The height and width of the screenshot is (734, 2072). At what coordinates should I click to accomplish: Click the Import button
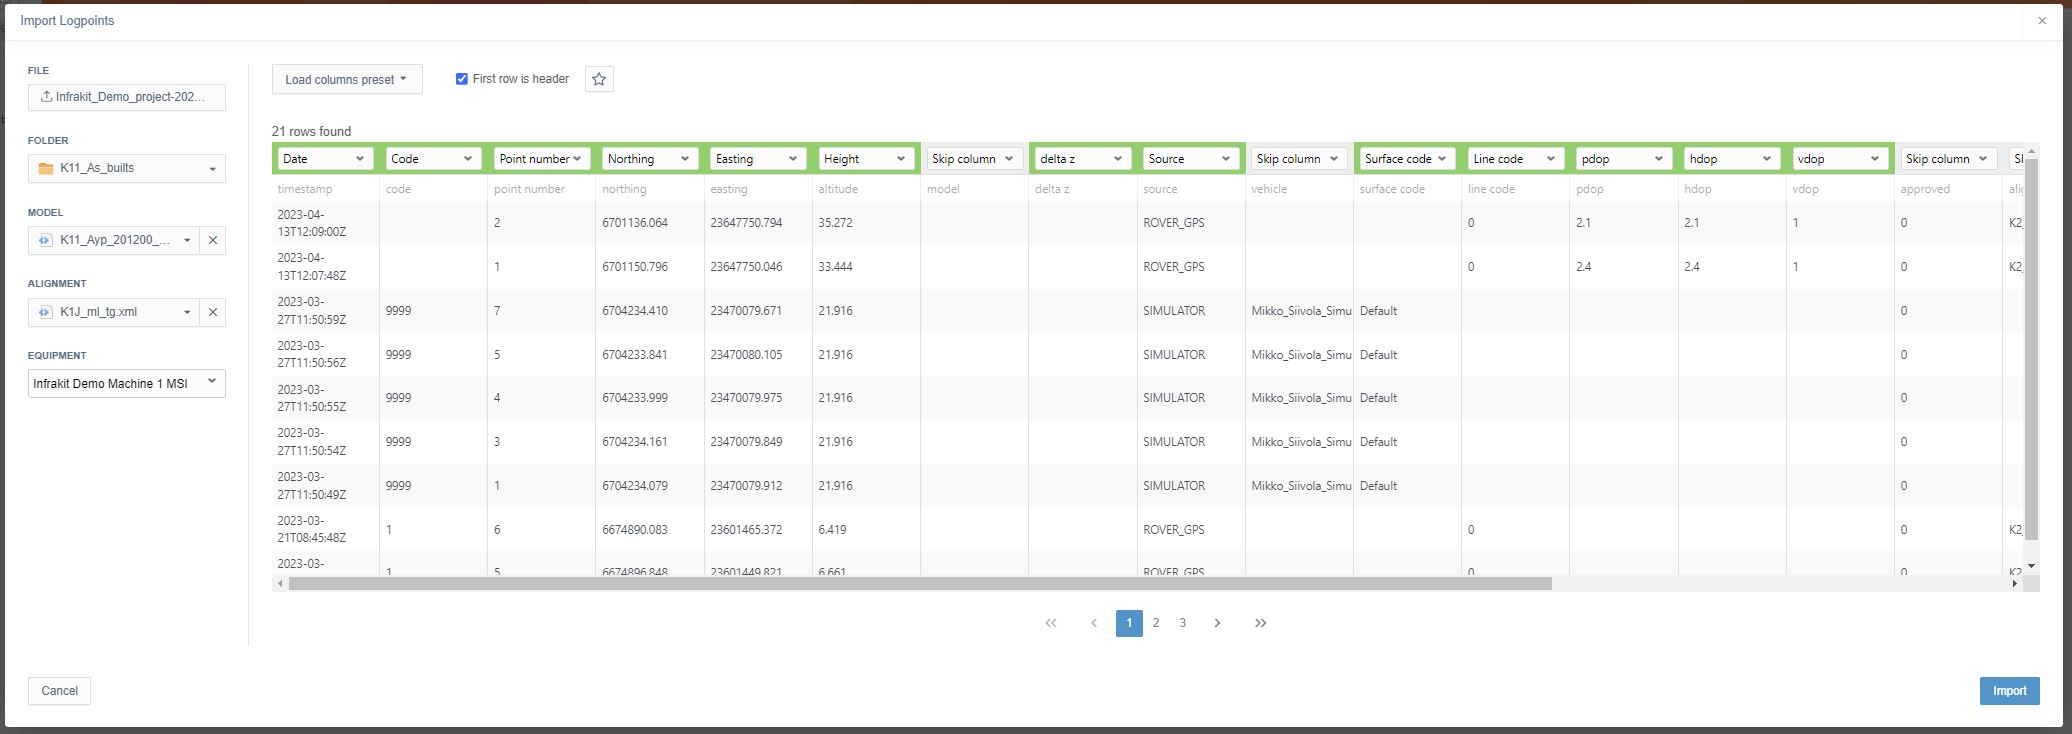(x=2009, y=691)
